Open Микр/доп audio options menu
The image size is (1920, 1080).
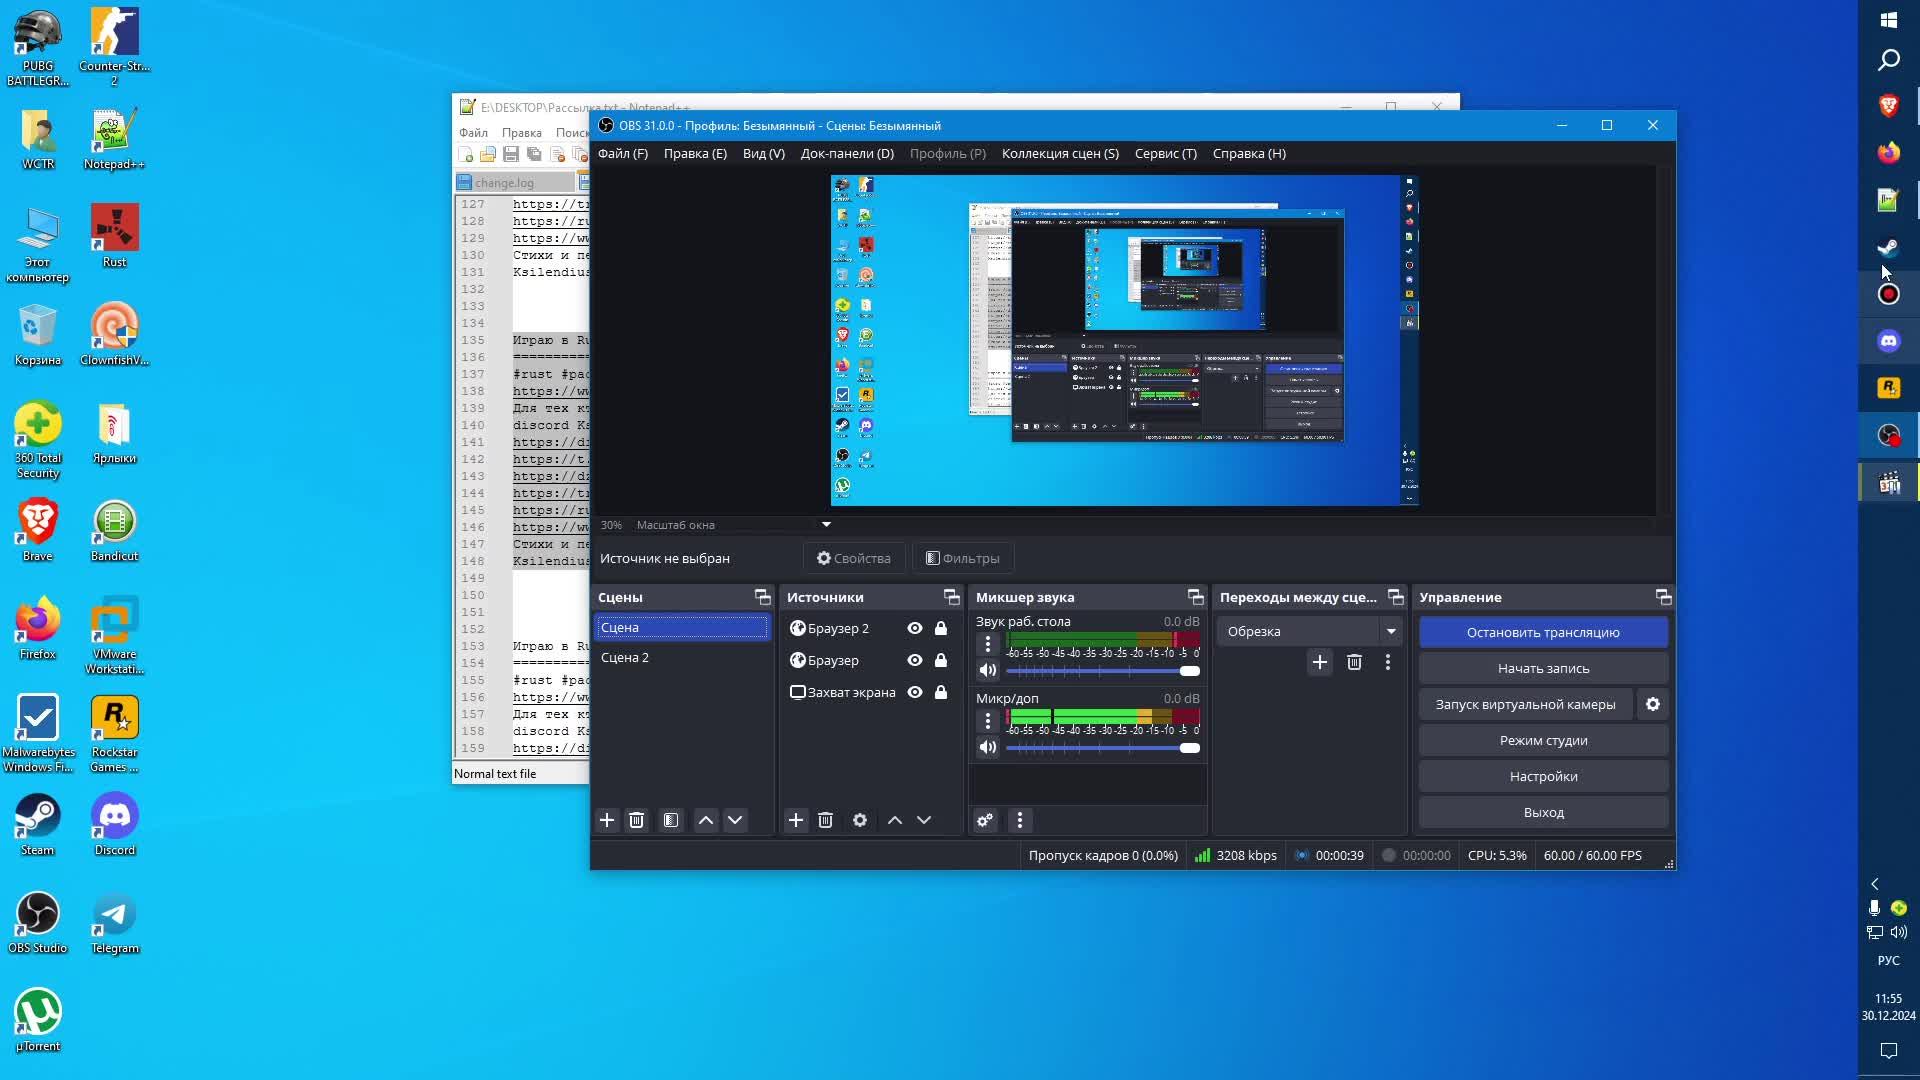pos(987,720)
